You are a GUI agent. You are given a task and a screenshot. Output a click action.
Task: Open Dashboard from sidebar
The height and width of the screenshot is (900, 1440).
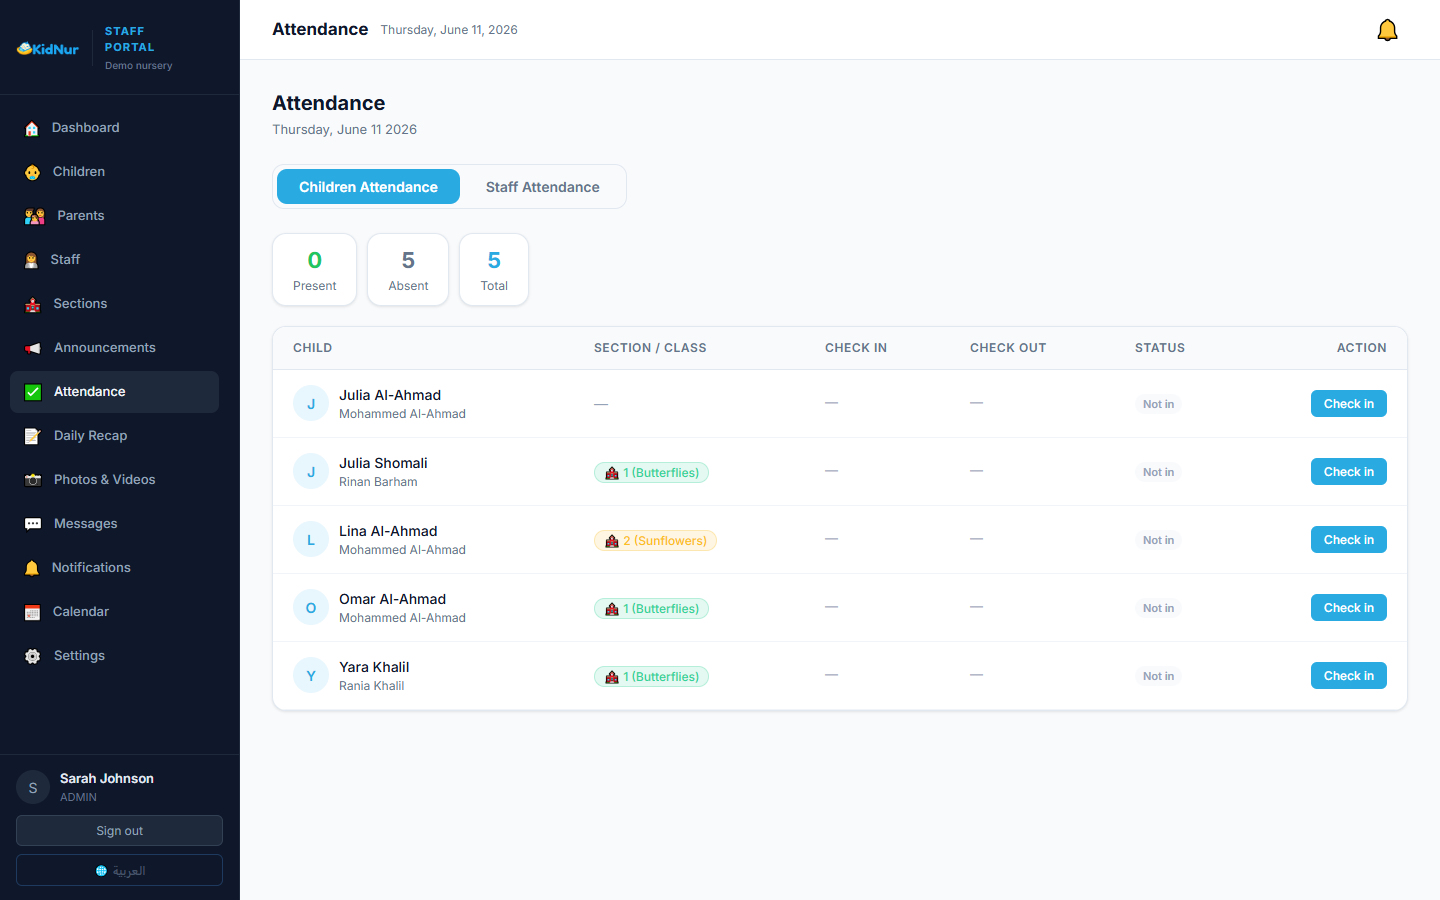tap(114, 128)
